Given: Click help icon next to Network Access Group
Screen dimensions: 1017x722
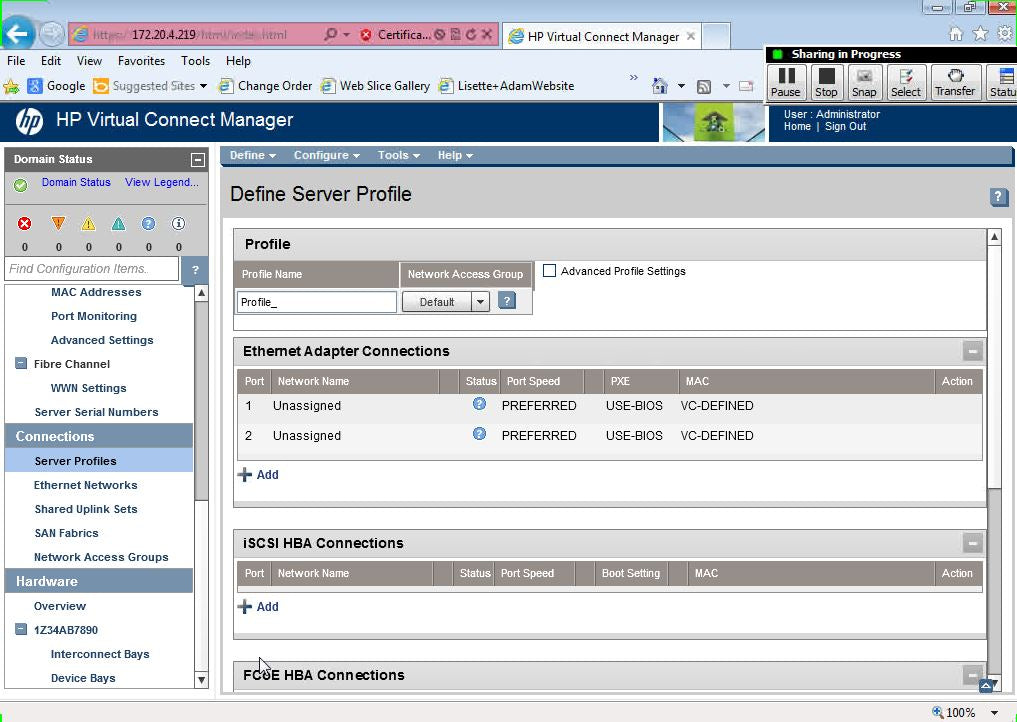Looking at the screenshot, I should (507, 300).
